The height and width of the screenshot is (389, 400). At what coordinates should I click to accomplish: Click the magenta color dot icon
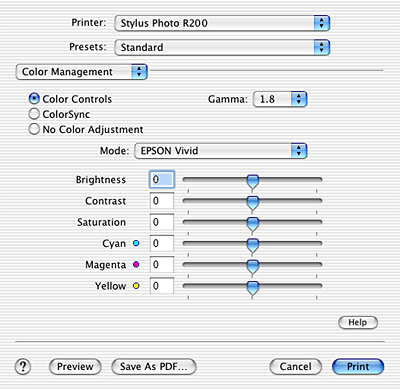coord(136,265)
